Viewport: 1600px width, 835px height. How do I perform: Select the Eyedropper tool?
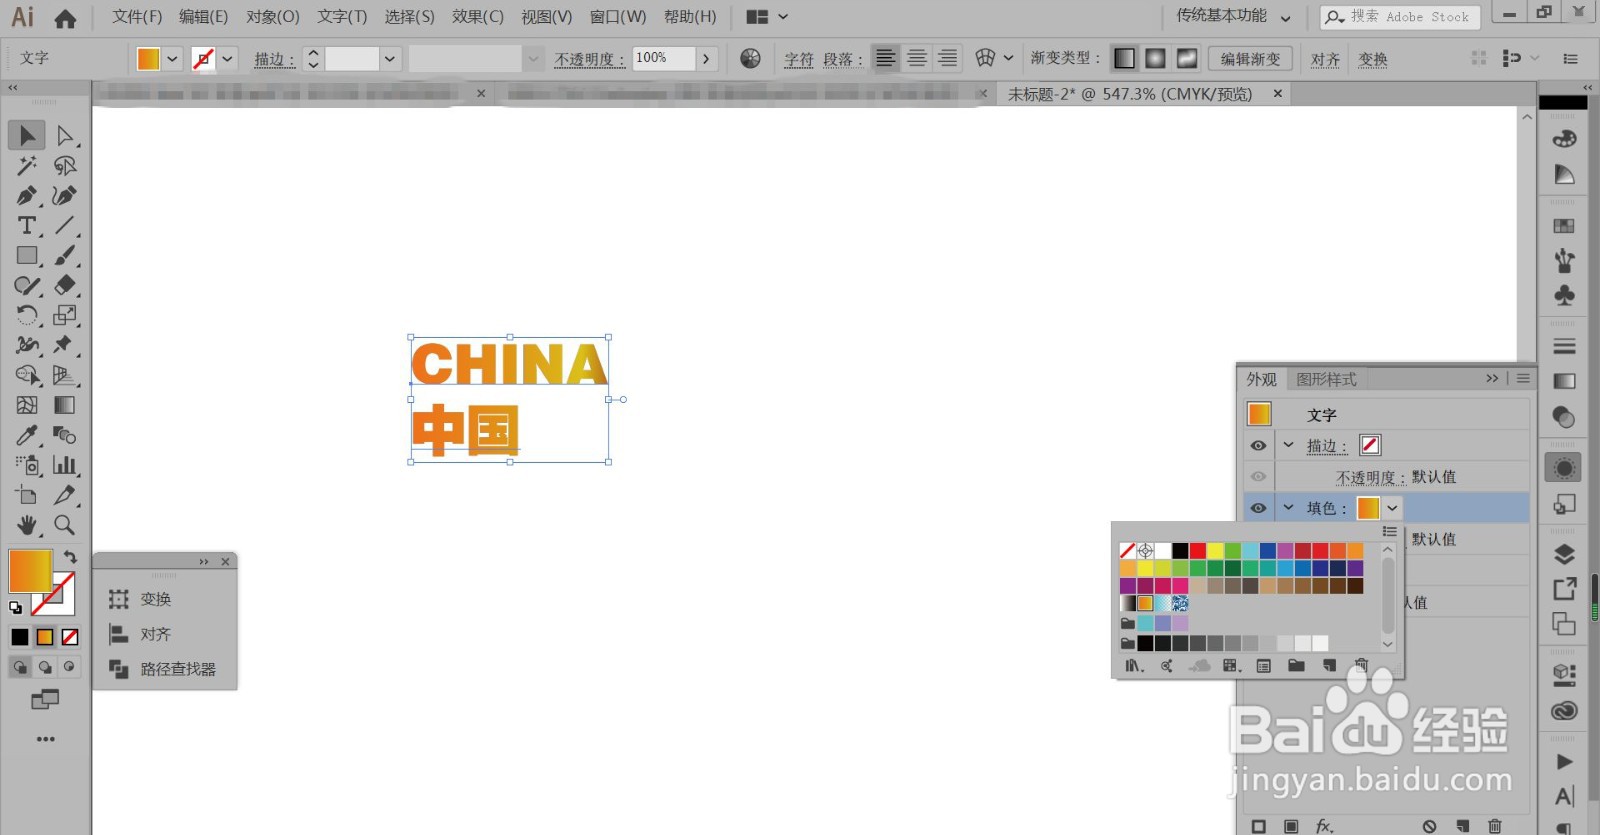27,435
